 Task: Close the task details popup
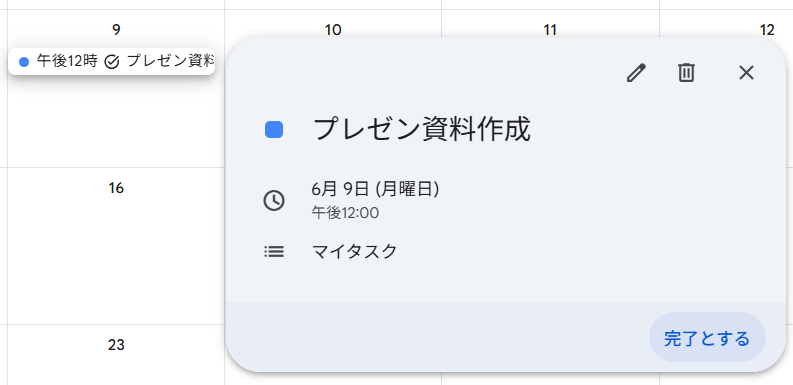coord(746,73)
